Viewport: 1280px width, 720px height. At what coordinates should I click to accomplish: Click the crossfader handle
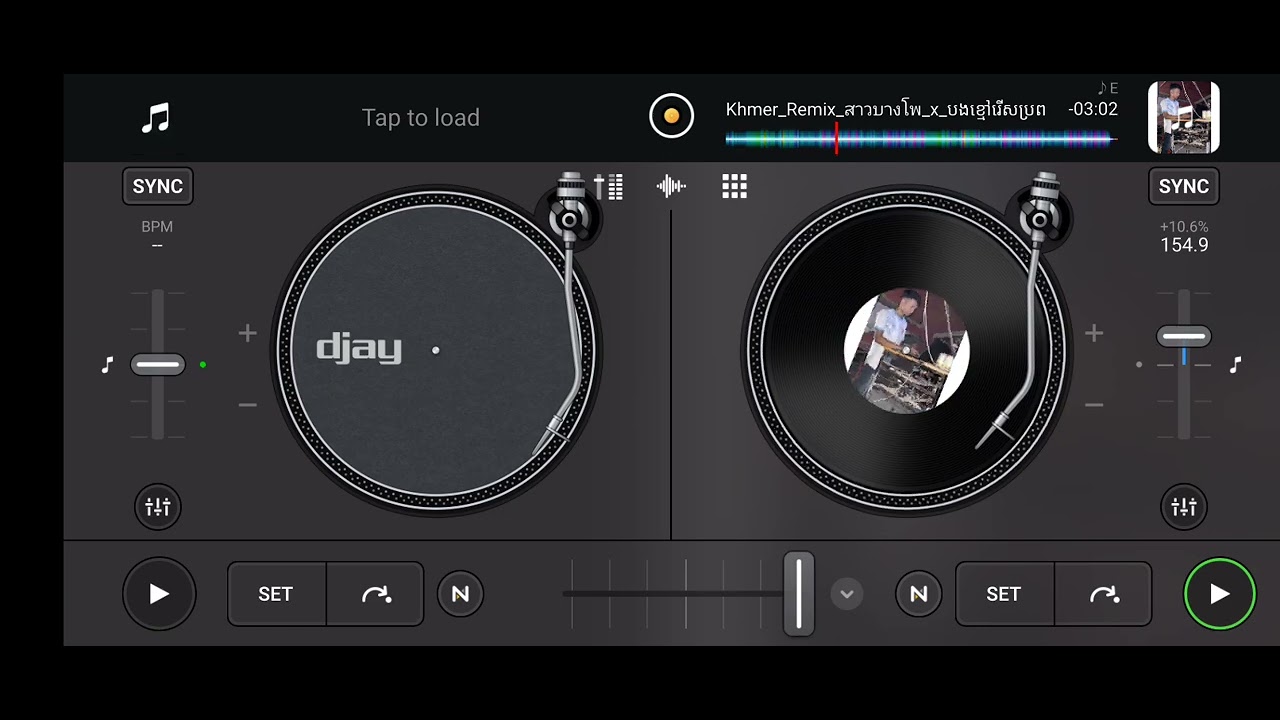pos(798,594)
